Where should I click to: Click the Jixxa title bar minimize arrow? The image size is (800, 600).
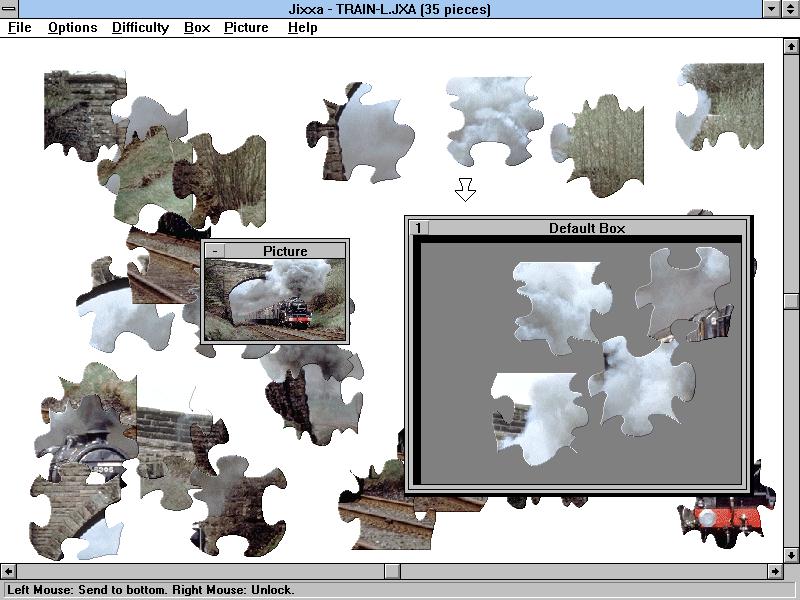(771, 9)
